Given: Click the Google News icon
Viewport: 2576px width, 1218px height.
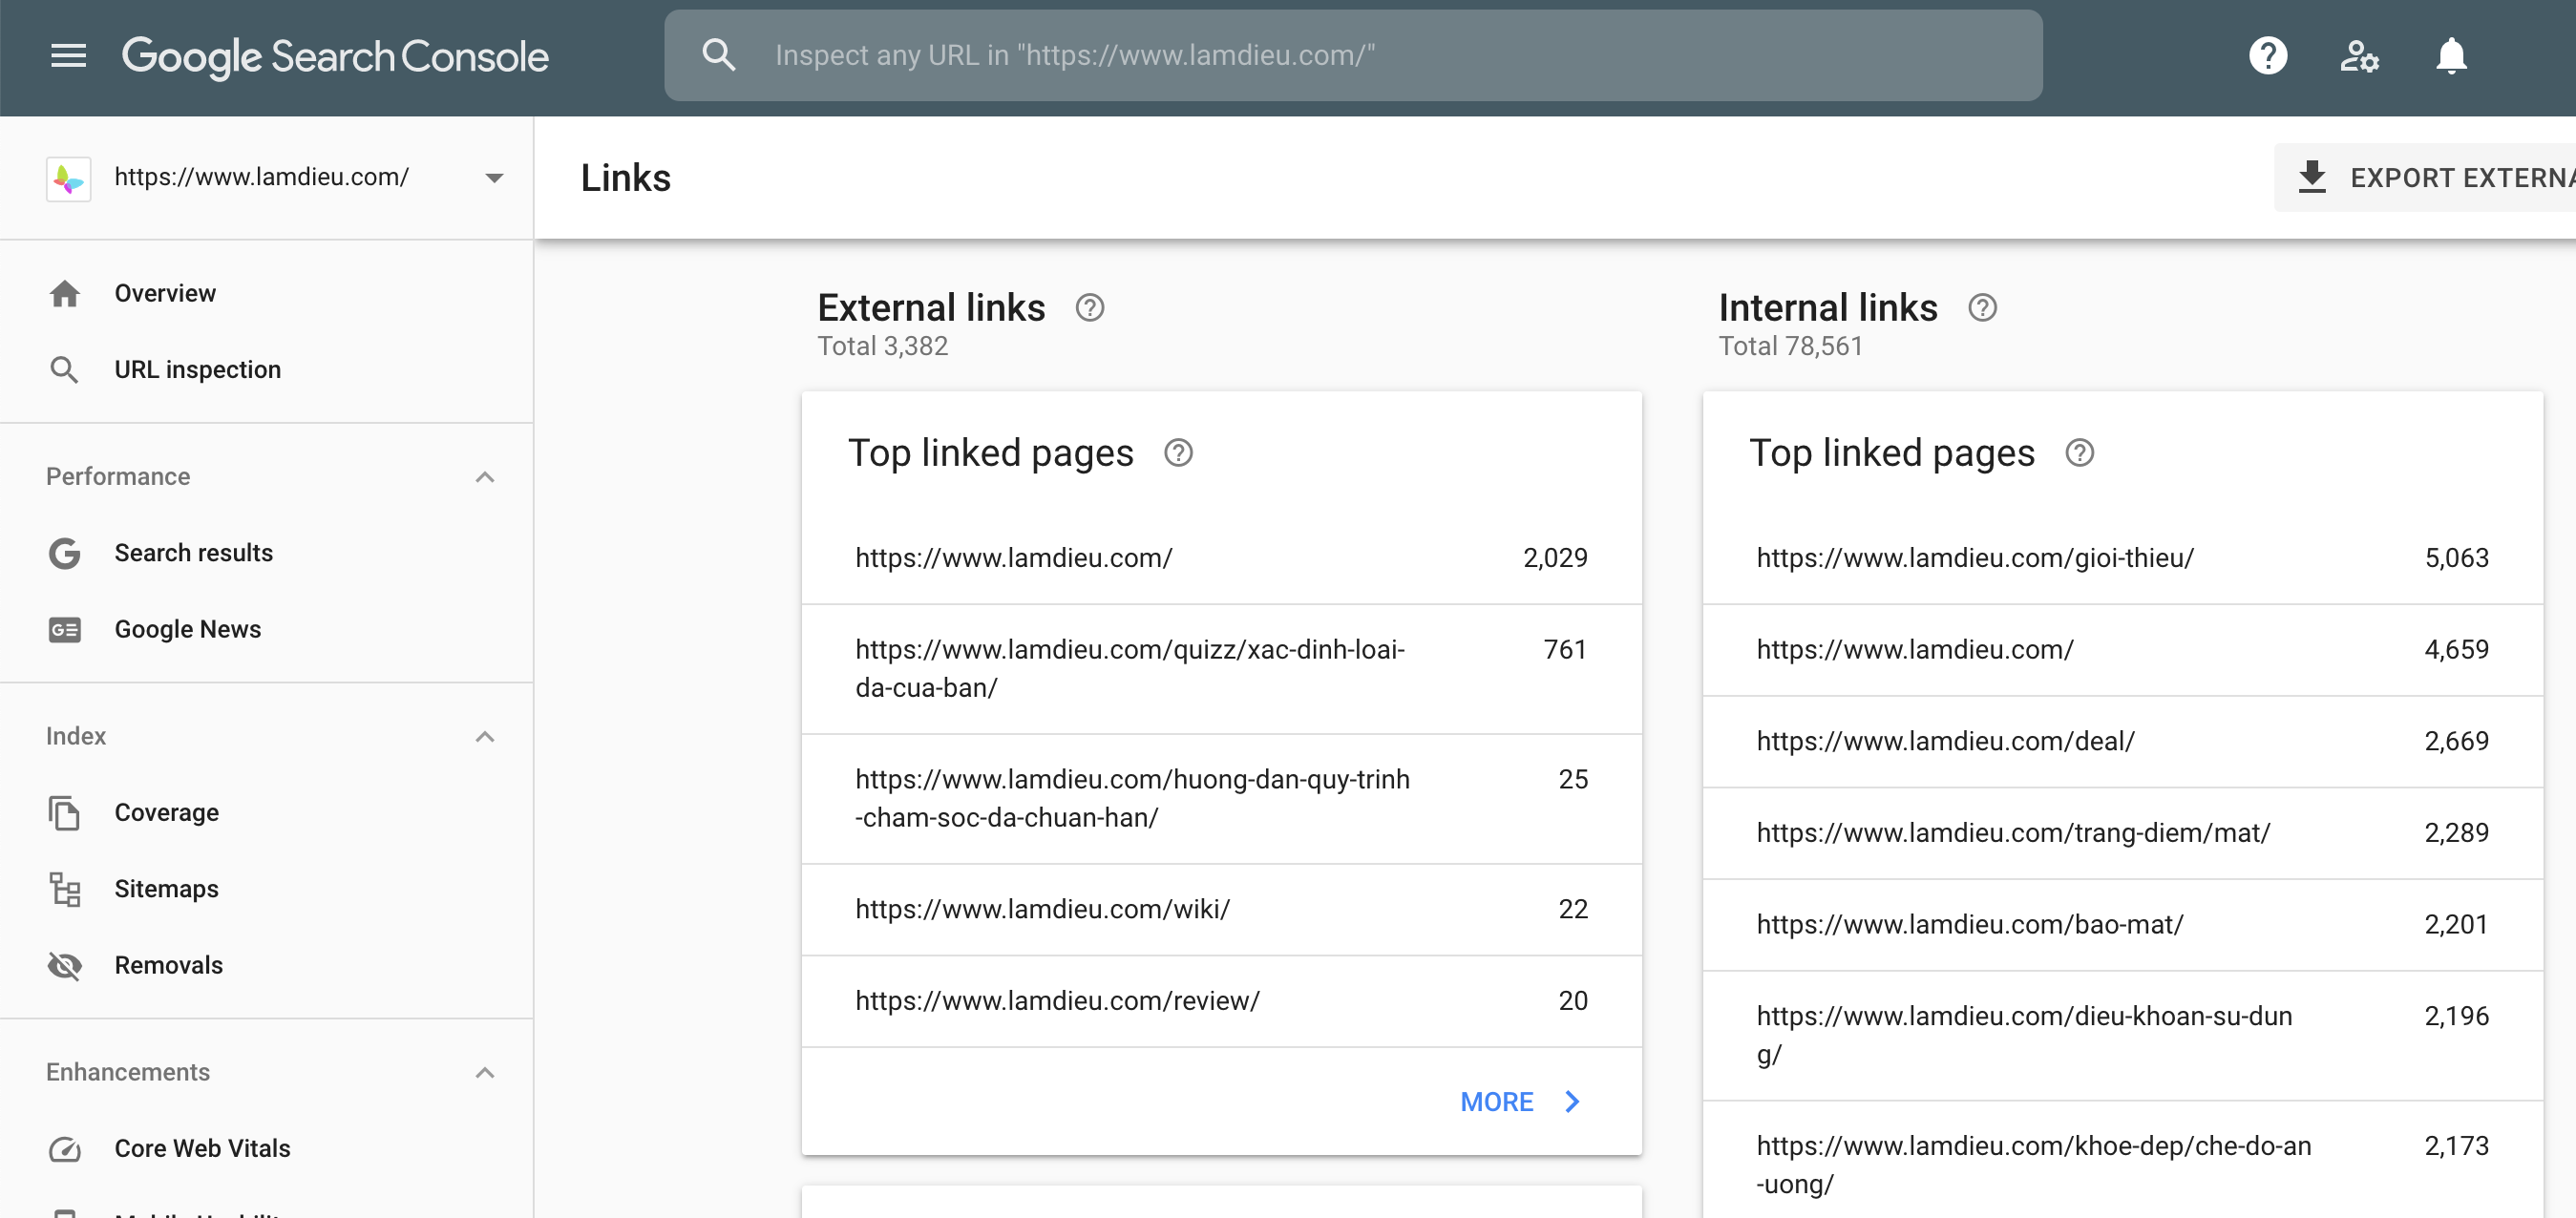Looking at the screenshot, I should pyautogui.click(x=65, y=629).
